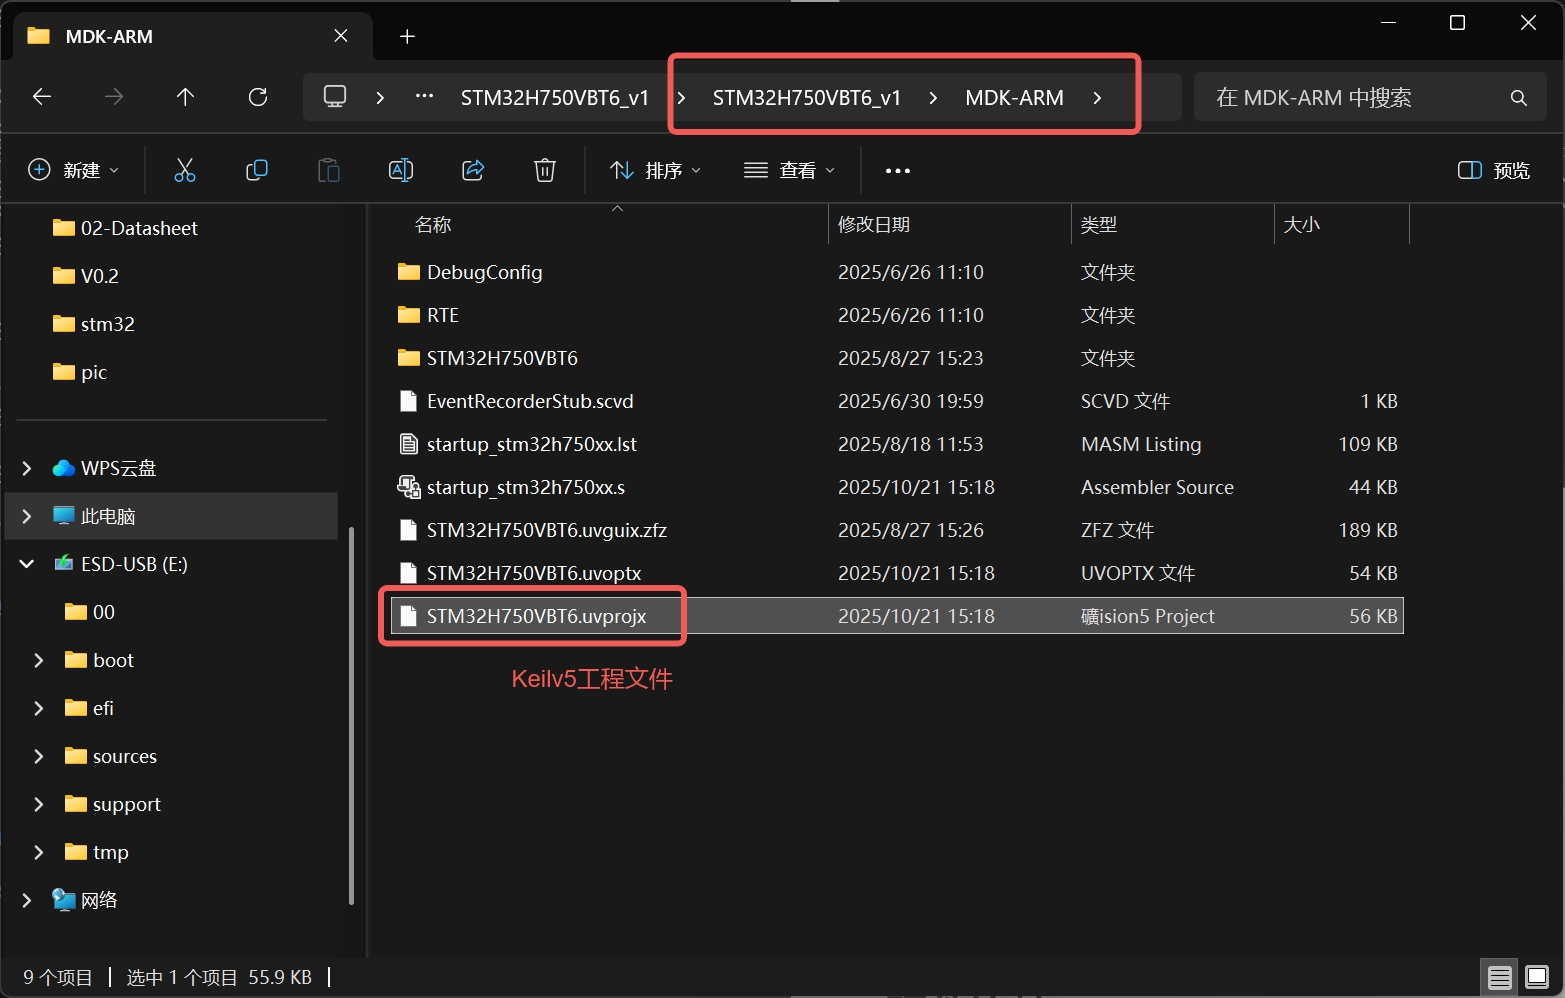This screenshot has height=998, width=1565.
Task: Collapse ESD-USB (E:) tree node
Action: 27,564
